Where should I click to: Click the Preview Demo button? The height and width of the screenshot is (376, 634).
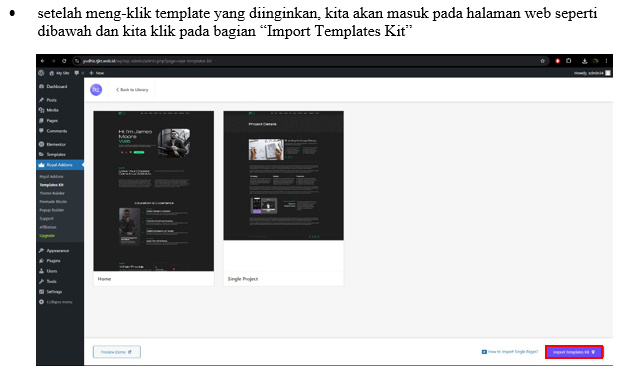[x=117, y=352]
